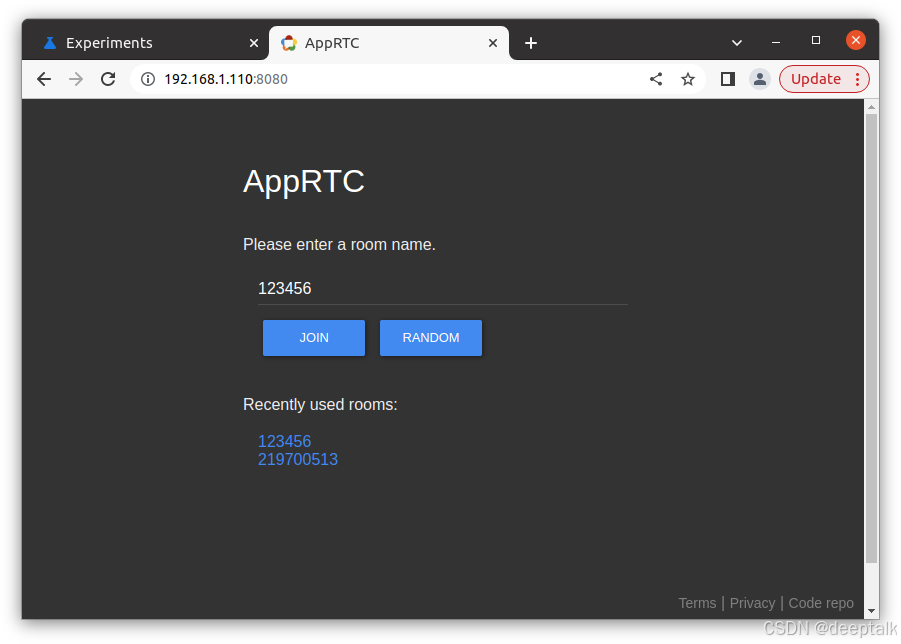Open the three-dot Chrome menu

[857, 79]
